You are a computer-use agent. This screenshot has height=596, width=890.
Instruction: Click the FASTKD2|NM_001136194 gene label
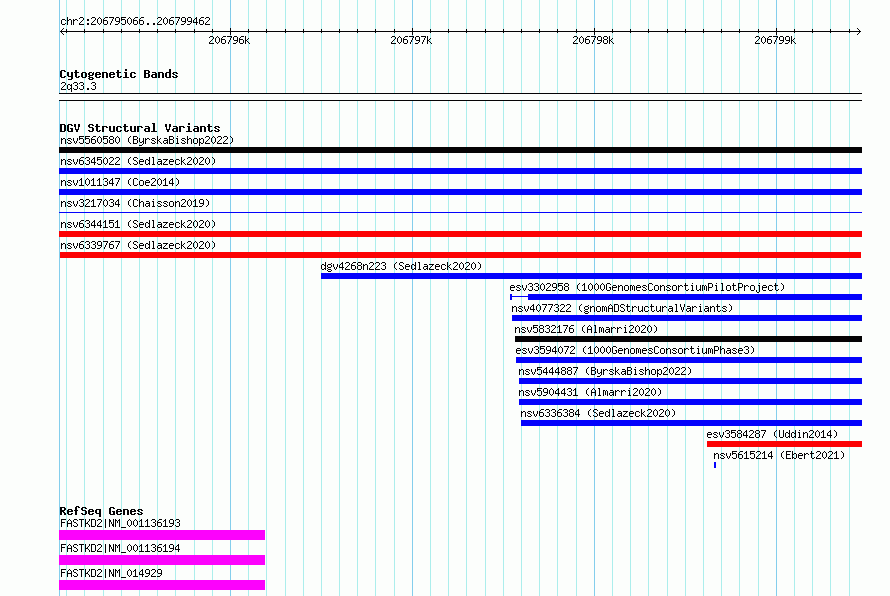[x=120, y=548]
